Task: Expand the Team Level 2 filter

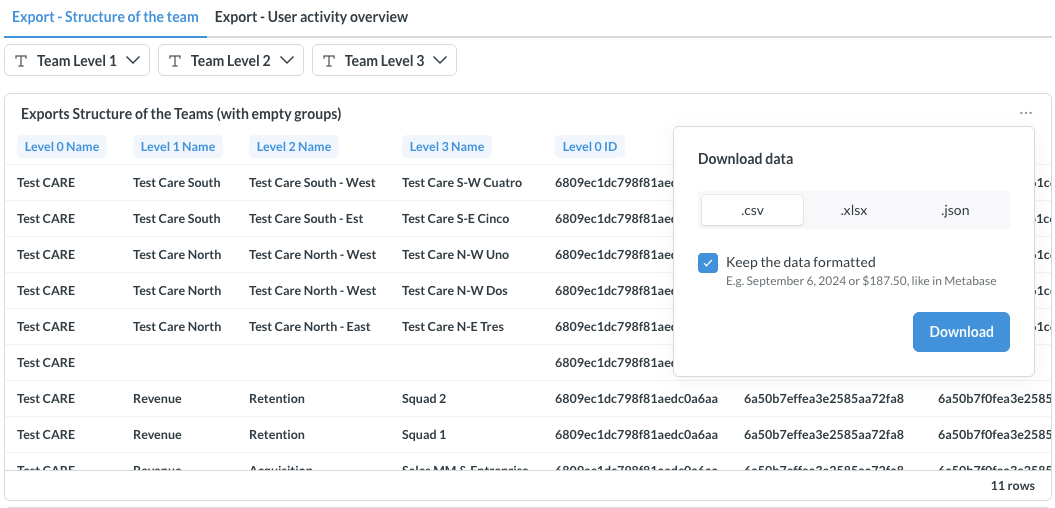Action: pos(231,61)
